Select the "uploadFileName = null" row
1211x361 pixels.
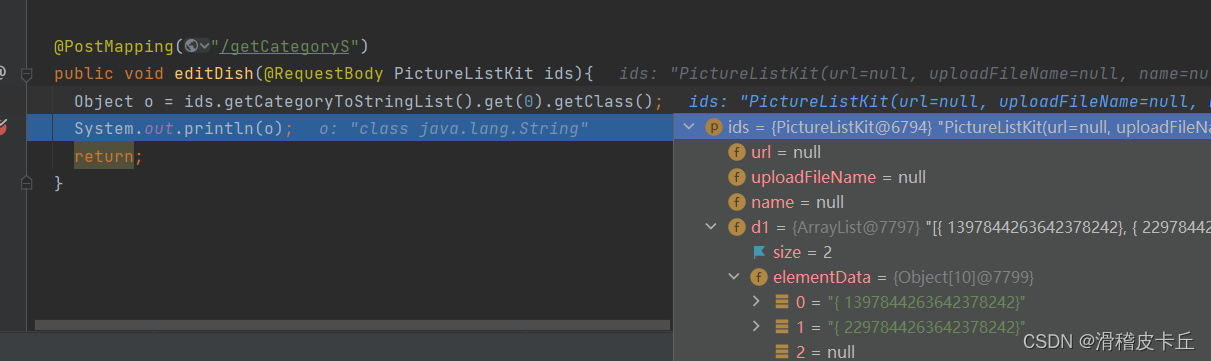[x=942, y=177]
